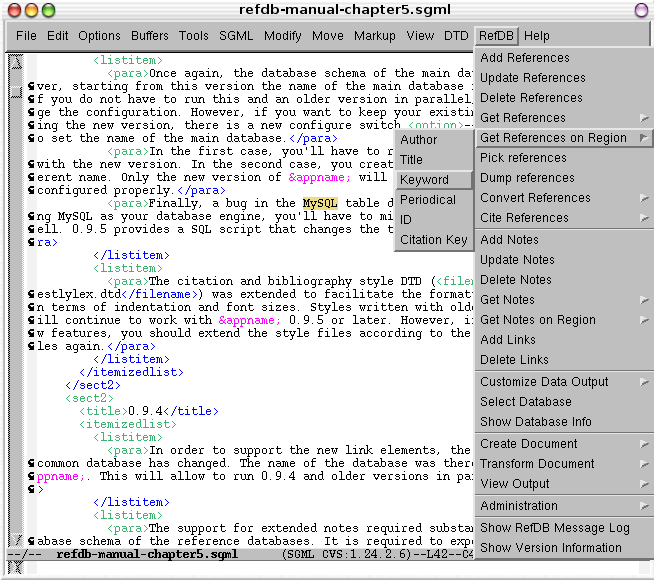Select Add Notes menu entry
Image resolution: width=654 pixels, height=580 pixels.
tap(509, 240)
